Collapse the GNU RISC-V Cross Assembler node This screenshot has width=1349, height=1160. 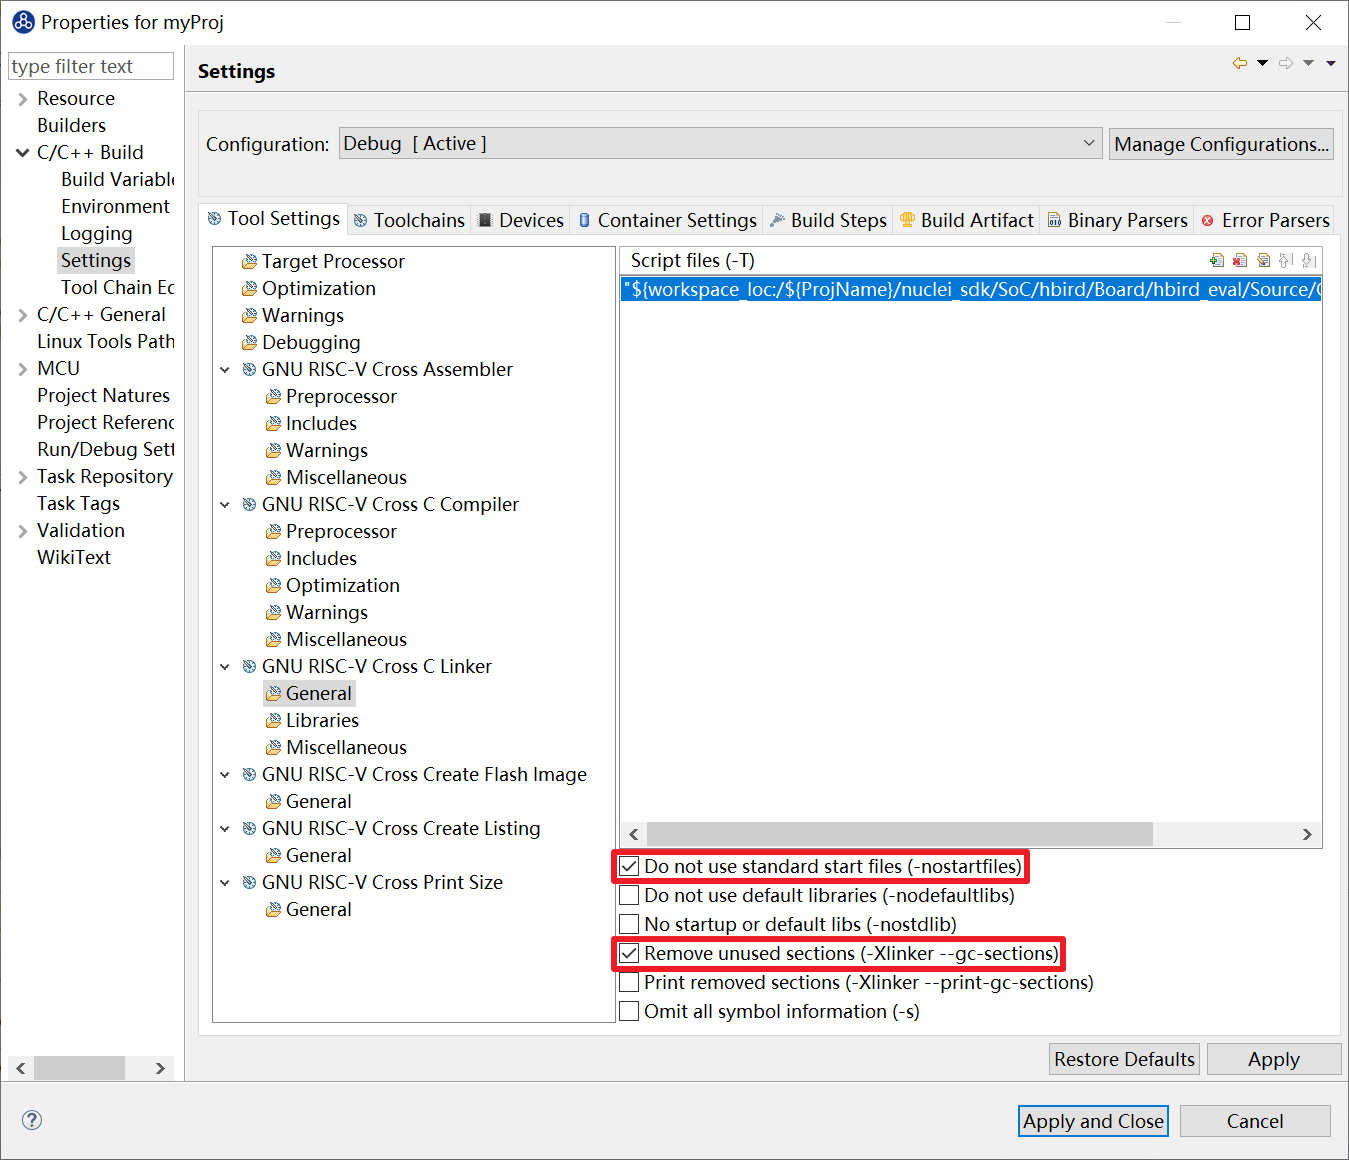tap(225, 370)
